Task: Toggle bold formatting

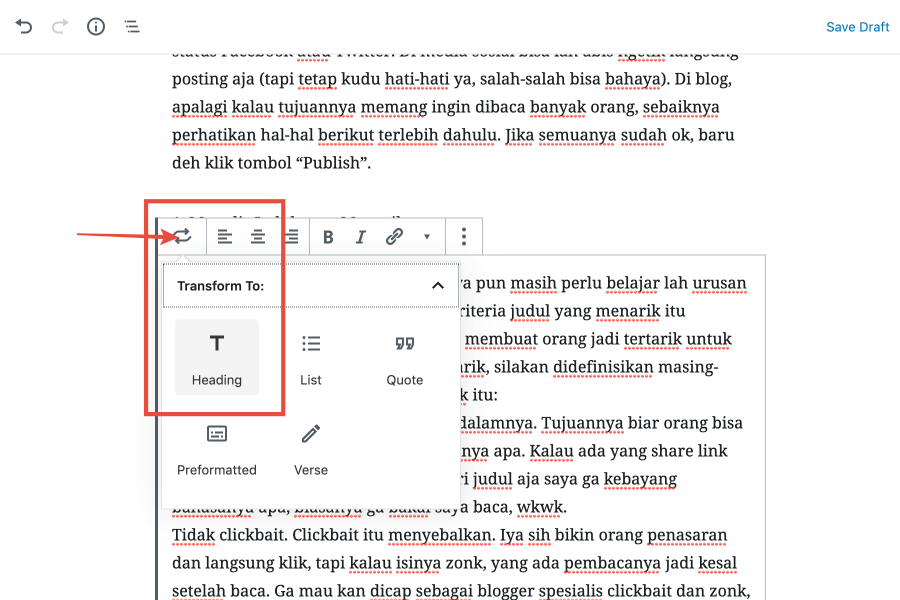Action: click(x=328, y=237)
